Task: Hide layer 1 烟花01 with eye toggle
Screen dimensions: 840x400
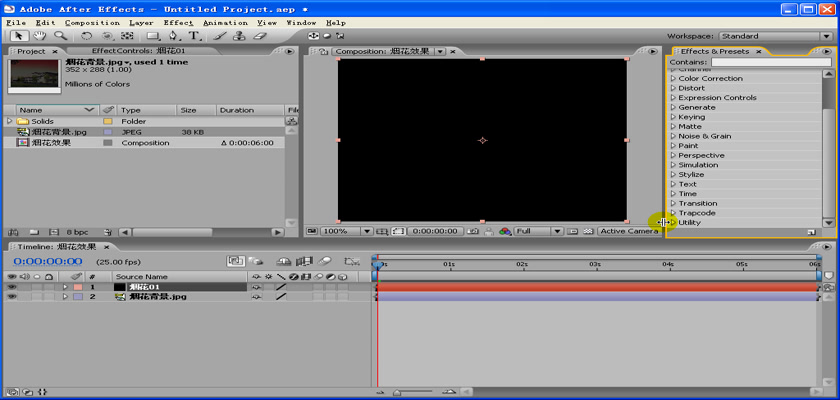Action: (12, 287)
